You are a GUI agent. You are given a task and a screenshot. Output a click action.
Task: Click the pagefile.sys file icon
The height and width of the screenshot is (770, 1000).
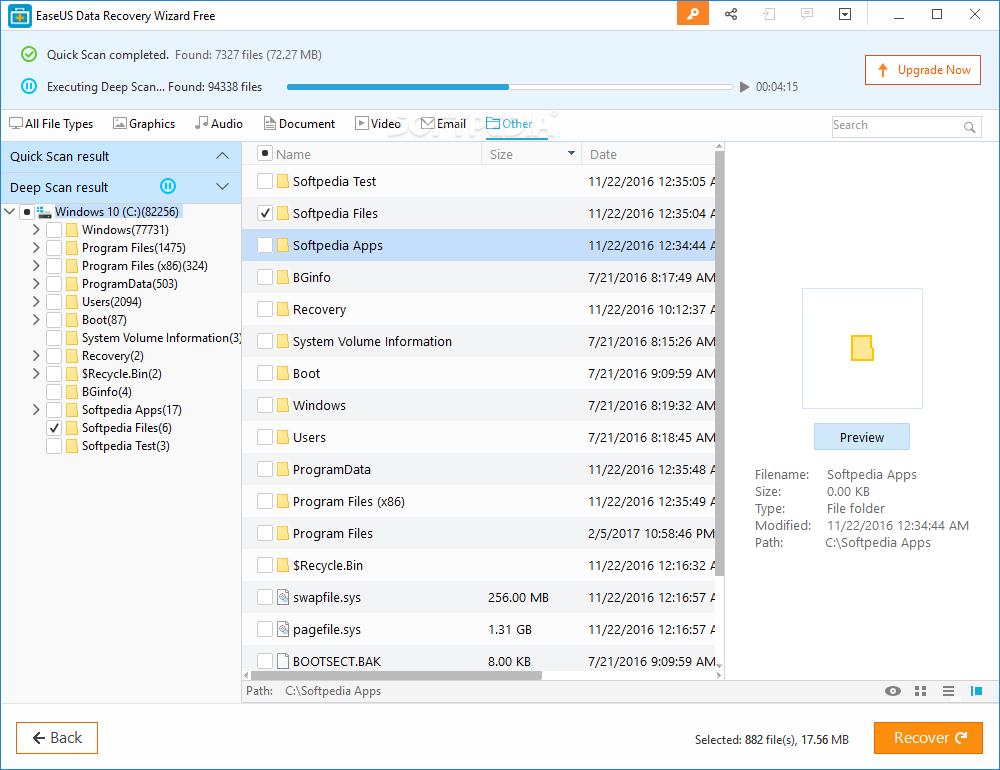(283, 629)
